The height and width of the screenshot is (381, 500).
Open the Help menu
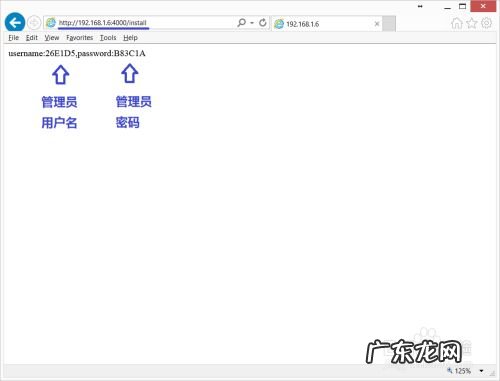130,38
